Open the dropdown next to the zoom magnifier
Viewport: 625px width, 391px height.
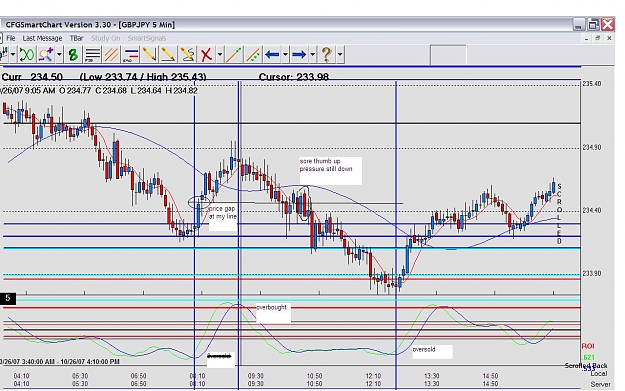click(x=59, y=54)
